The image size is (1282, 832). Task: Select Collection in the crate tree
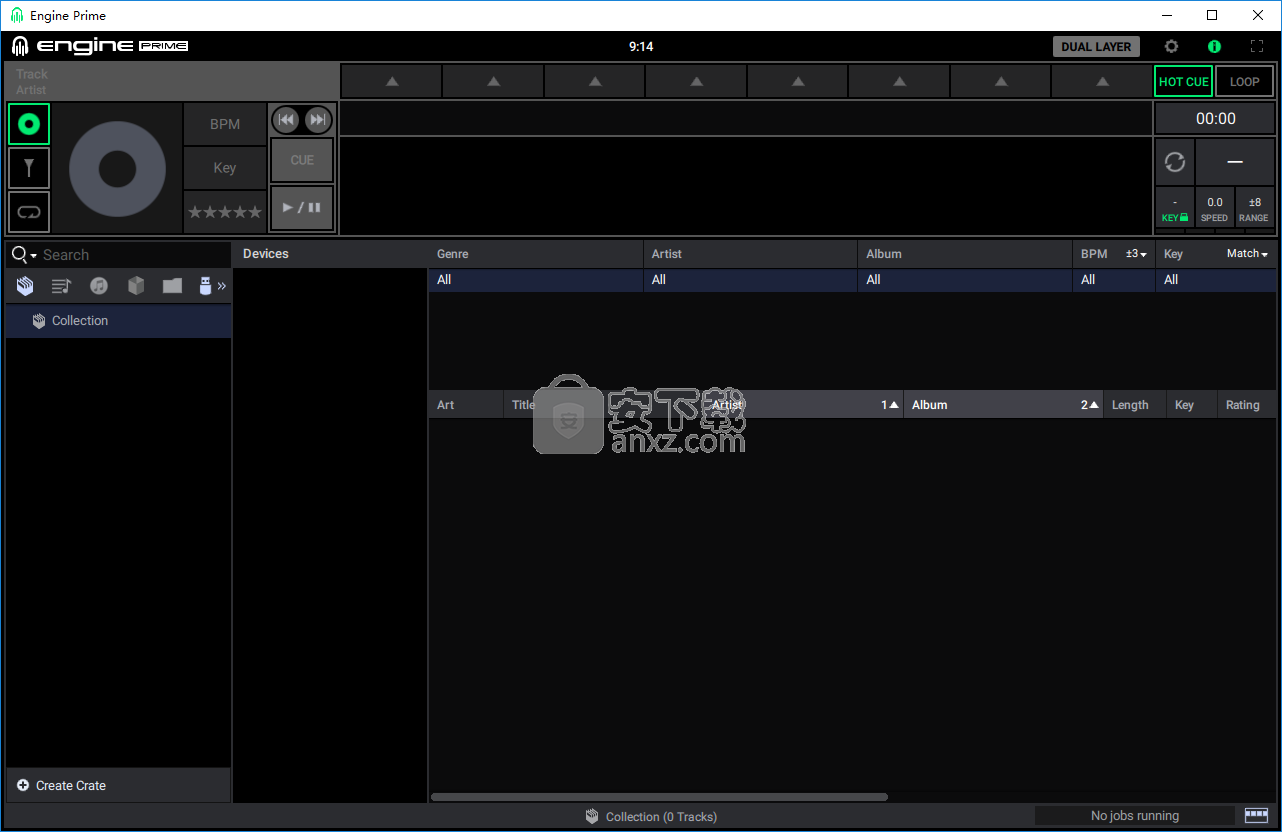coord(118,321)
